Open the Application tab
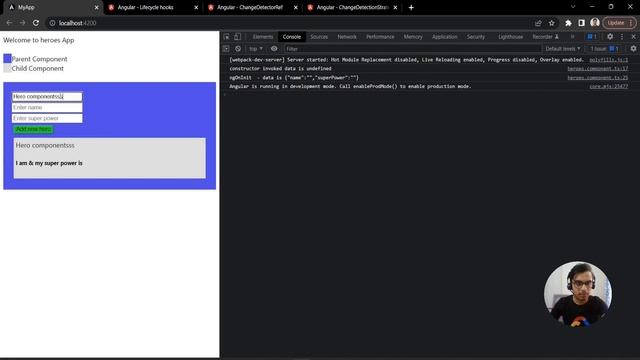640x360 pixels. [x=445, y=37]
